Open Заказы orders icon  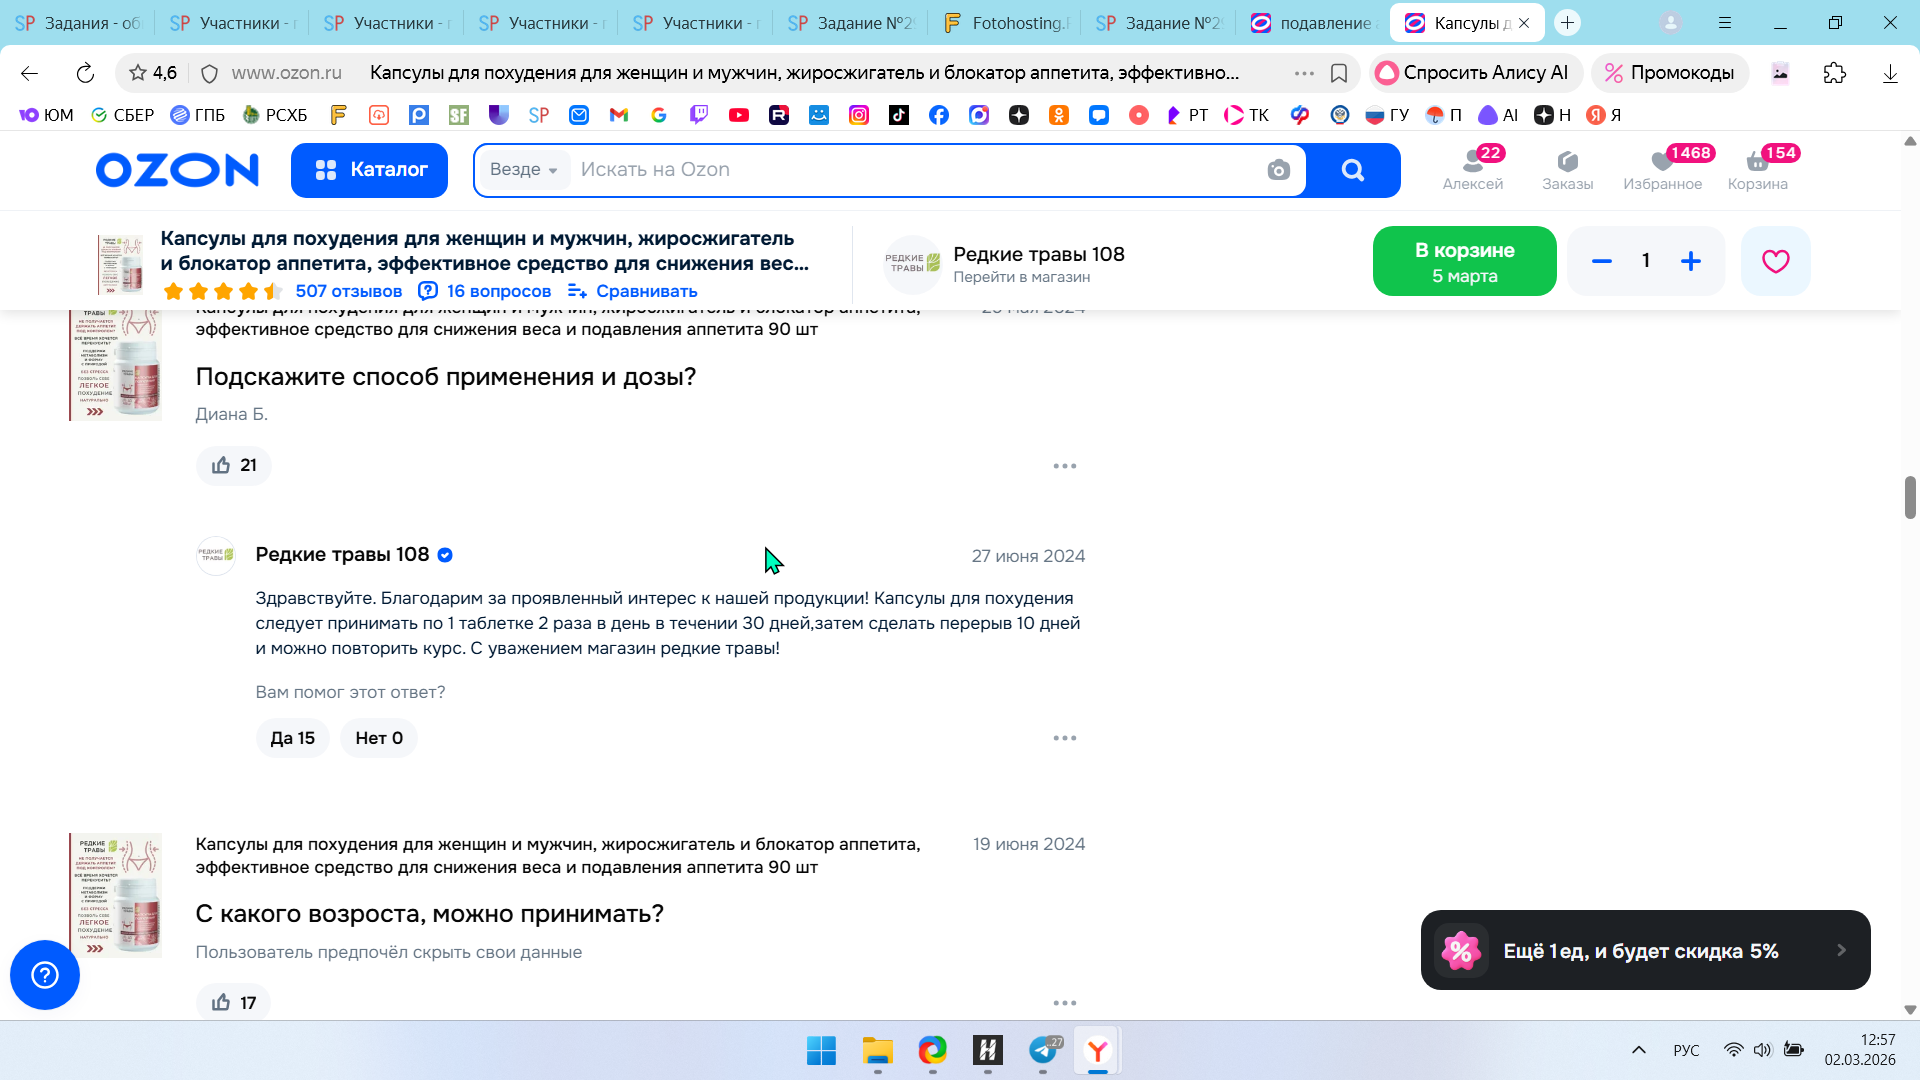[1567, 169]
